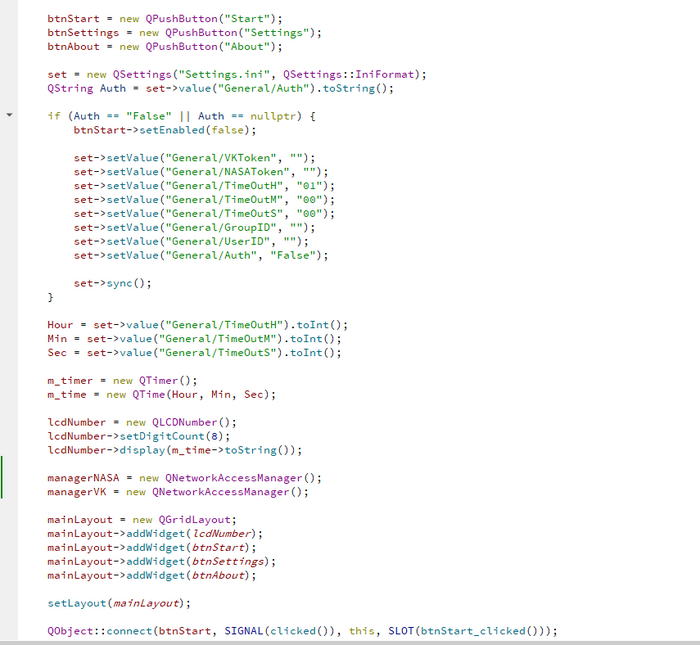Click the Hour = set->value line
Viewport: 700px width, 645px height.
197,325
